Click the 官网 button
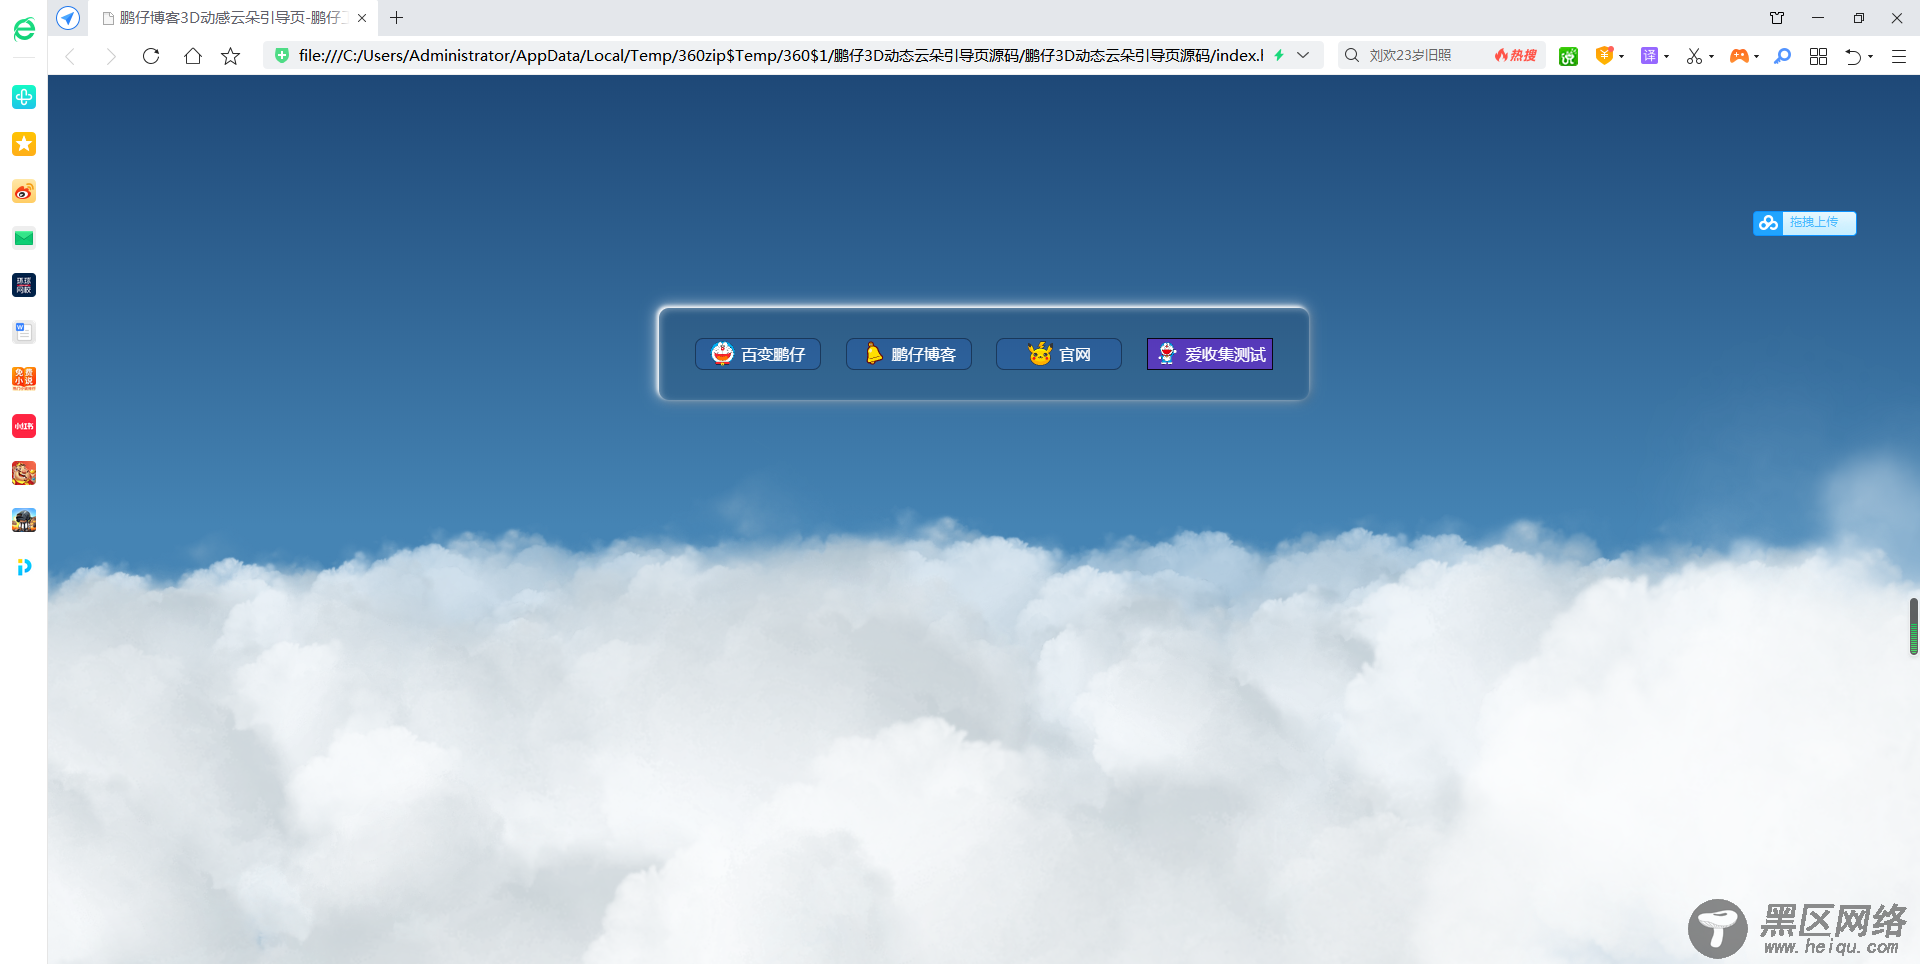The width and height of the screenshot is (1920, 964). click(1059, 354)
